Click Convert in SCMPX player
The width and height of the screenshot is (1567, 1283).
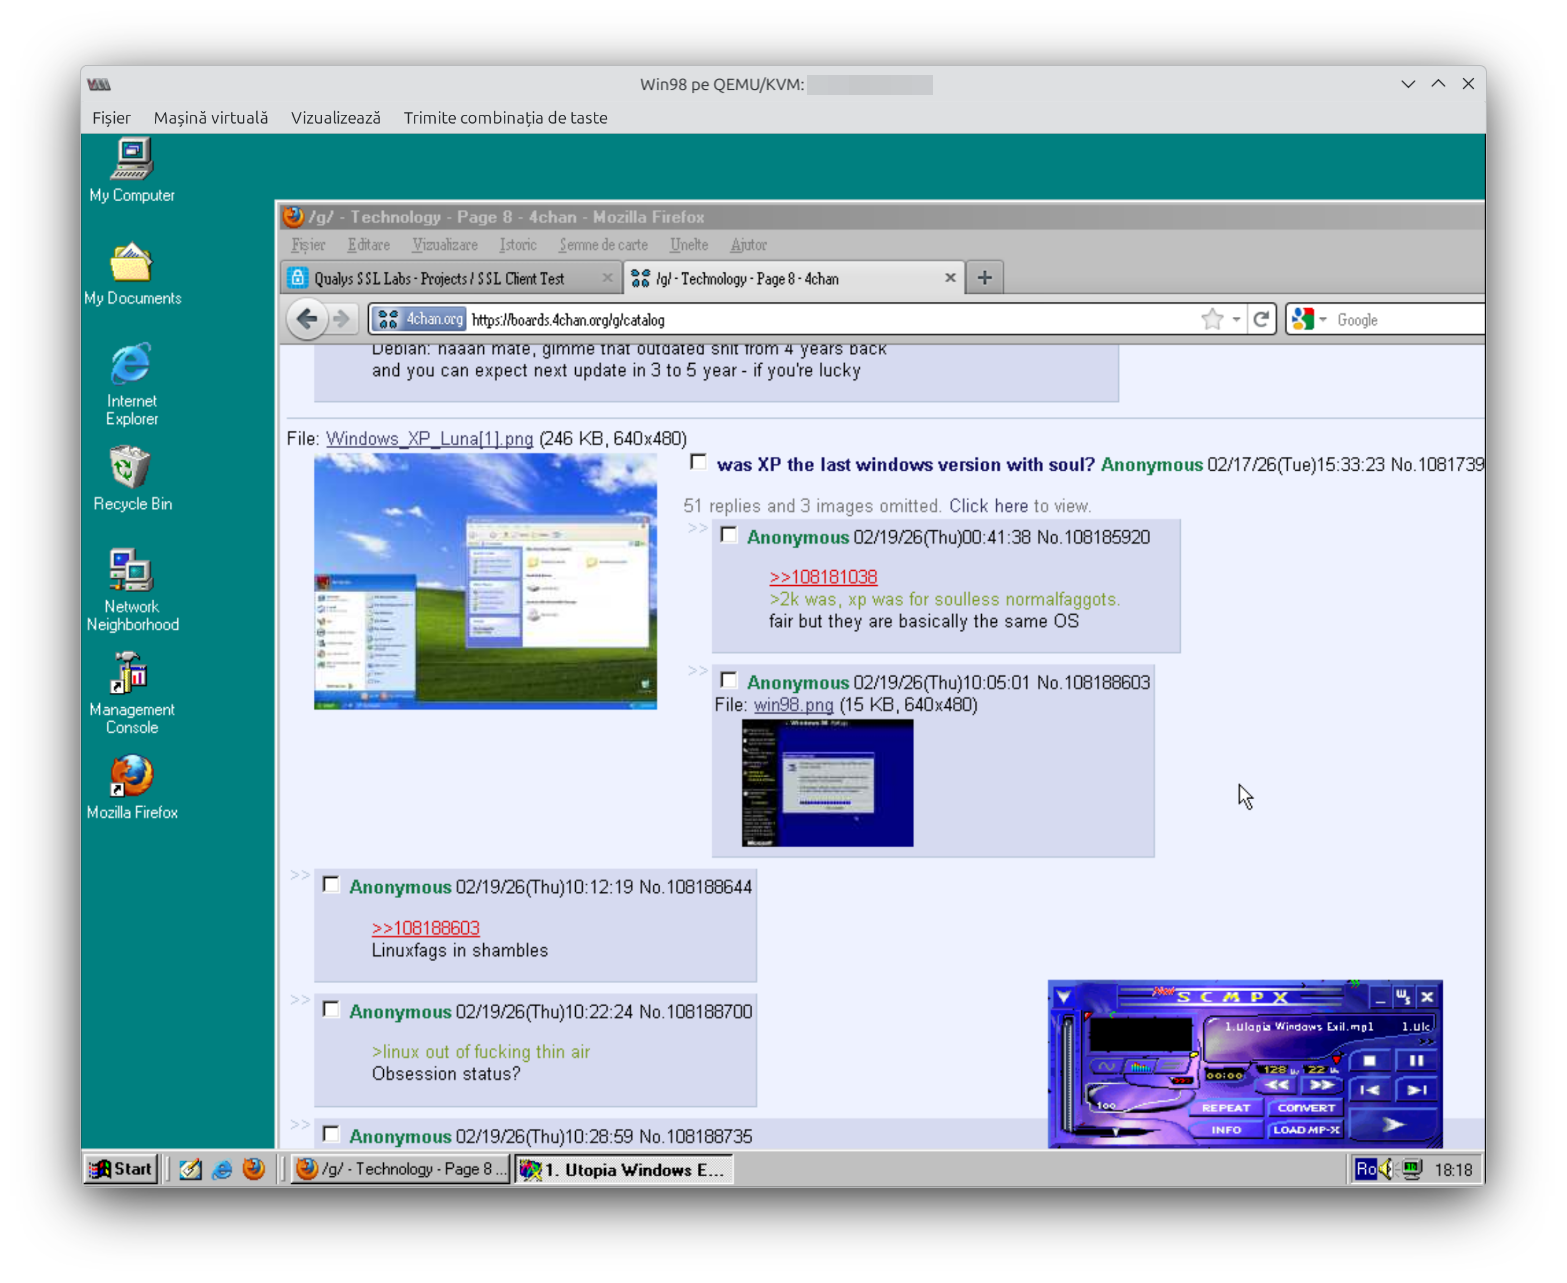click(1305, 1108)
